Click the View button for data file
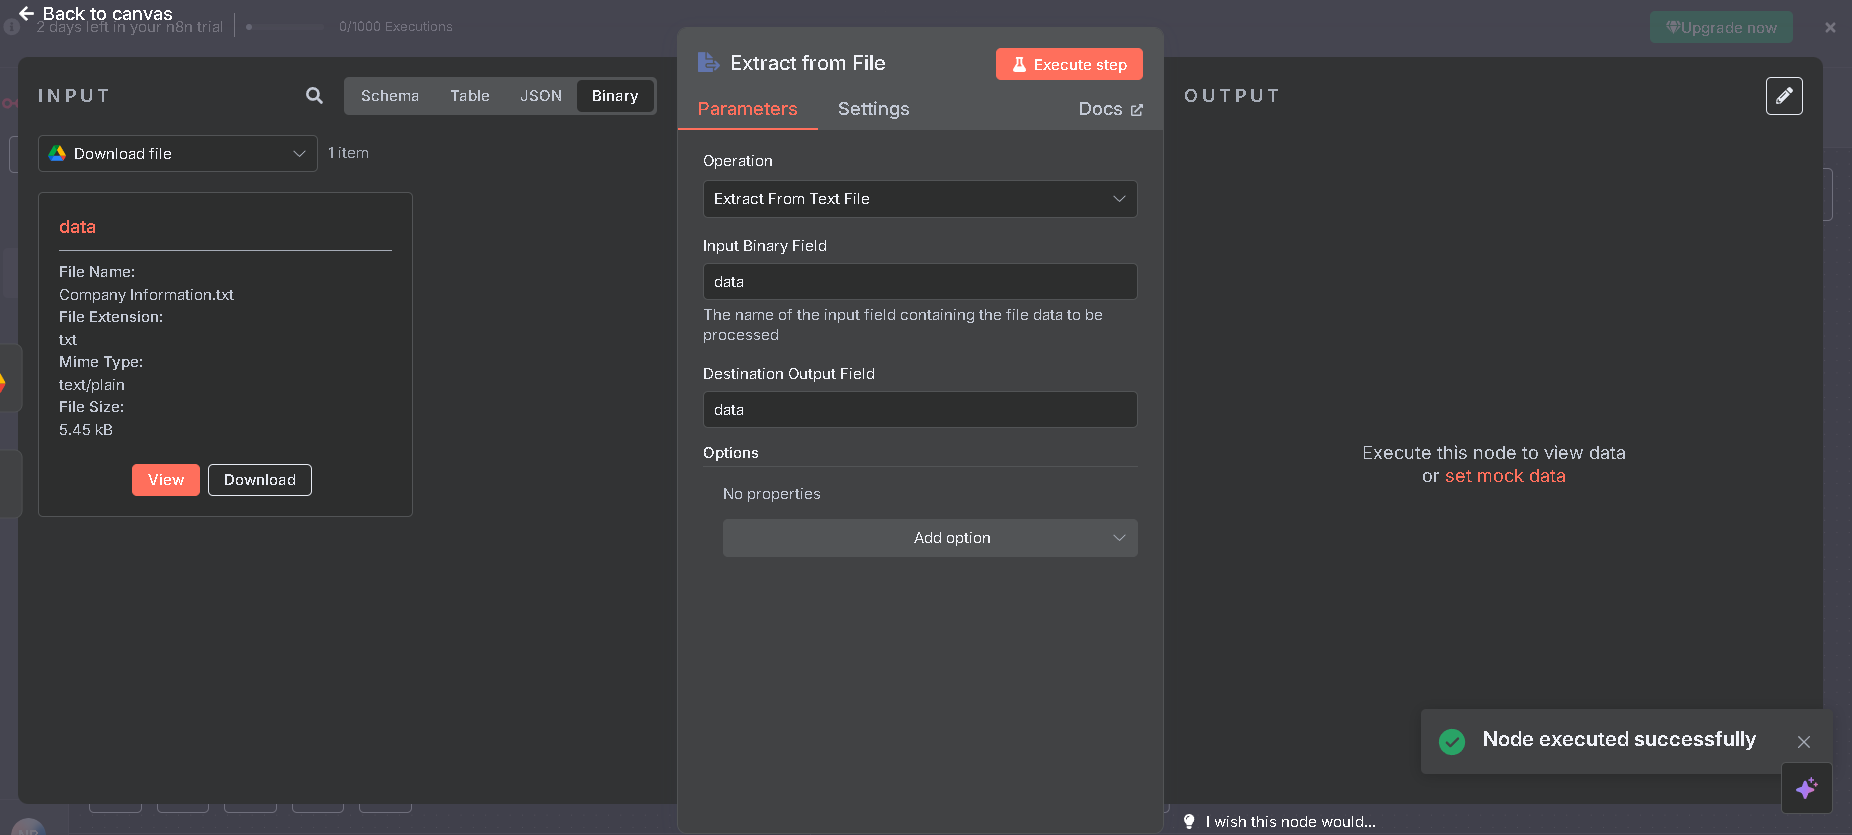The image size is (1852, 835). pos(166,480)
